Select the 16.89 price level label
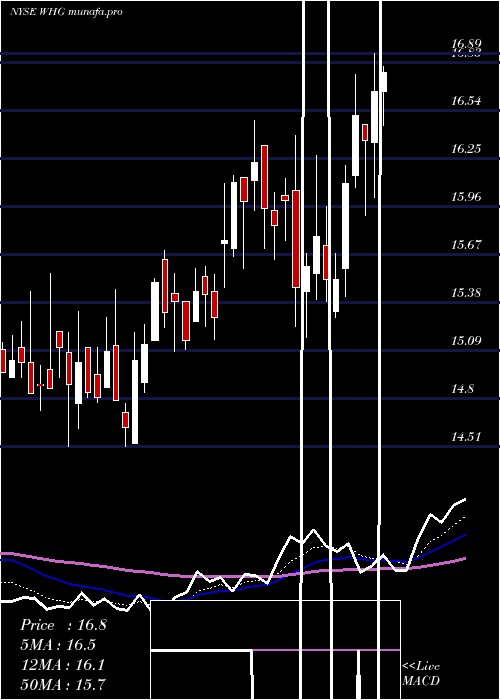This screenshot has width=500, height=700. click(x=466, y=44)
